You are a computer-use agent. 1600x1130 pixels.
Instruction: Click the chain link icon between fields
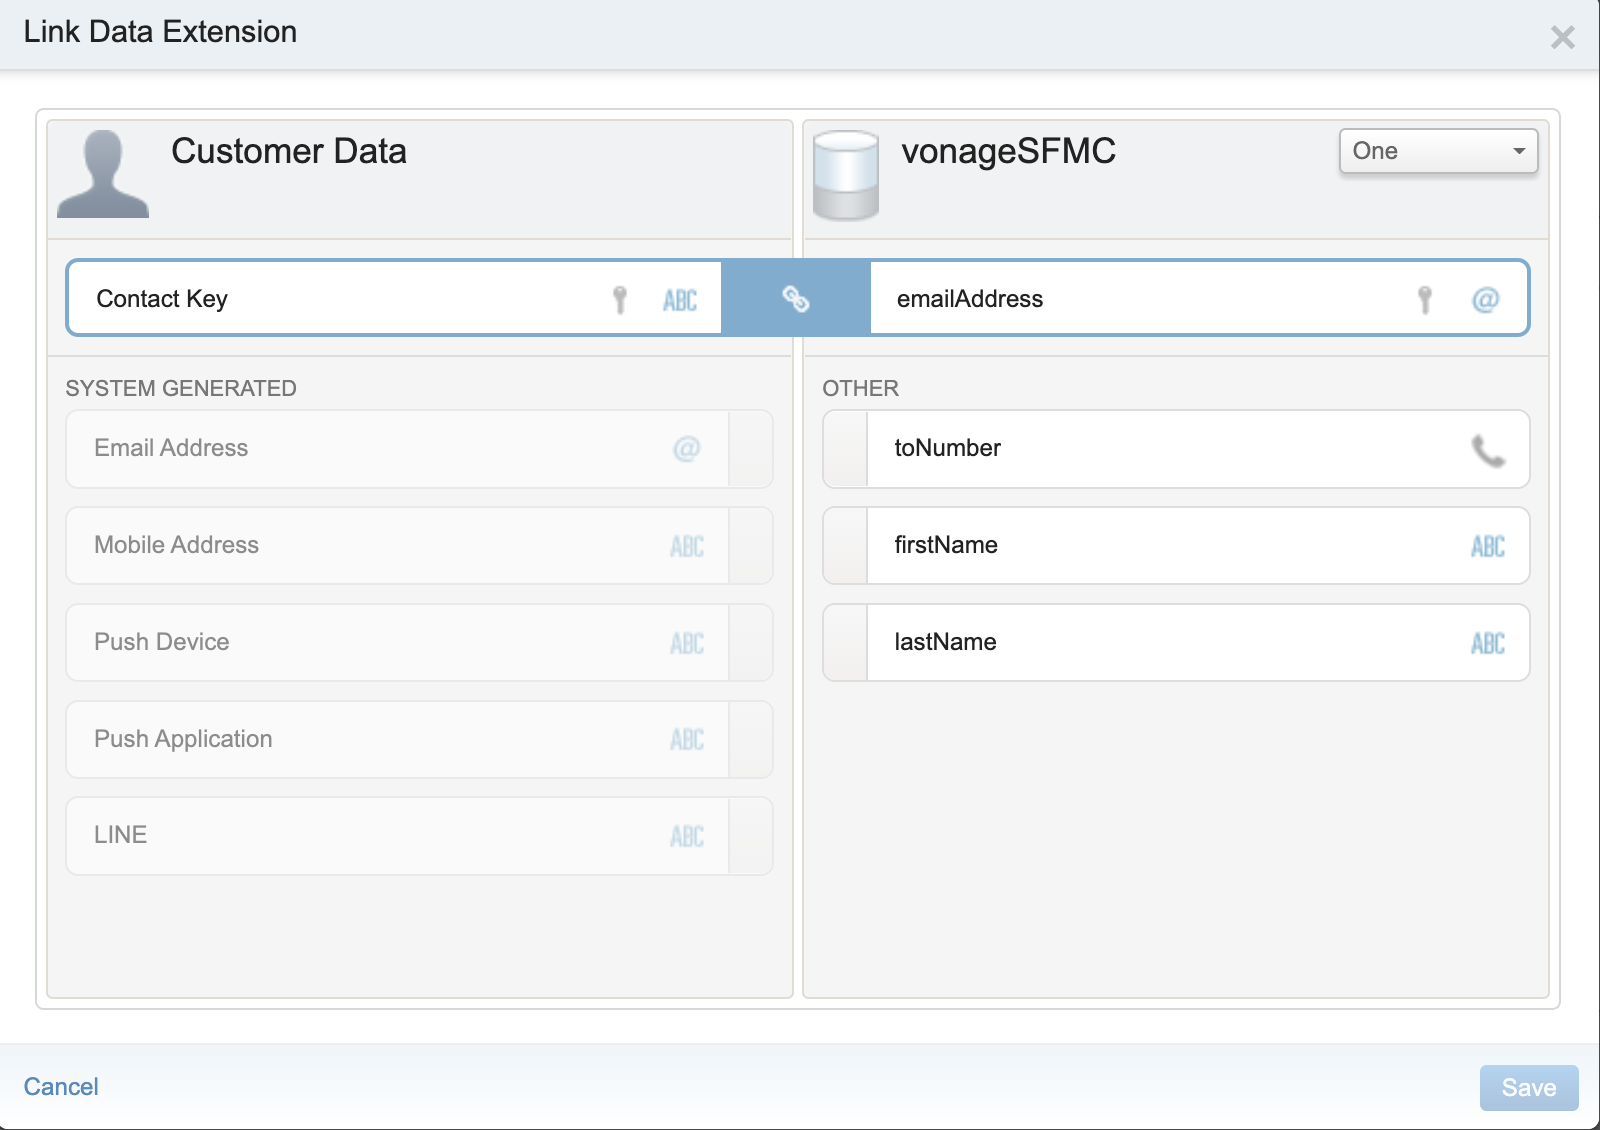[x=796, y=298]
